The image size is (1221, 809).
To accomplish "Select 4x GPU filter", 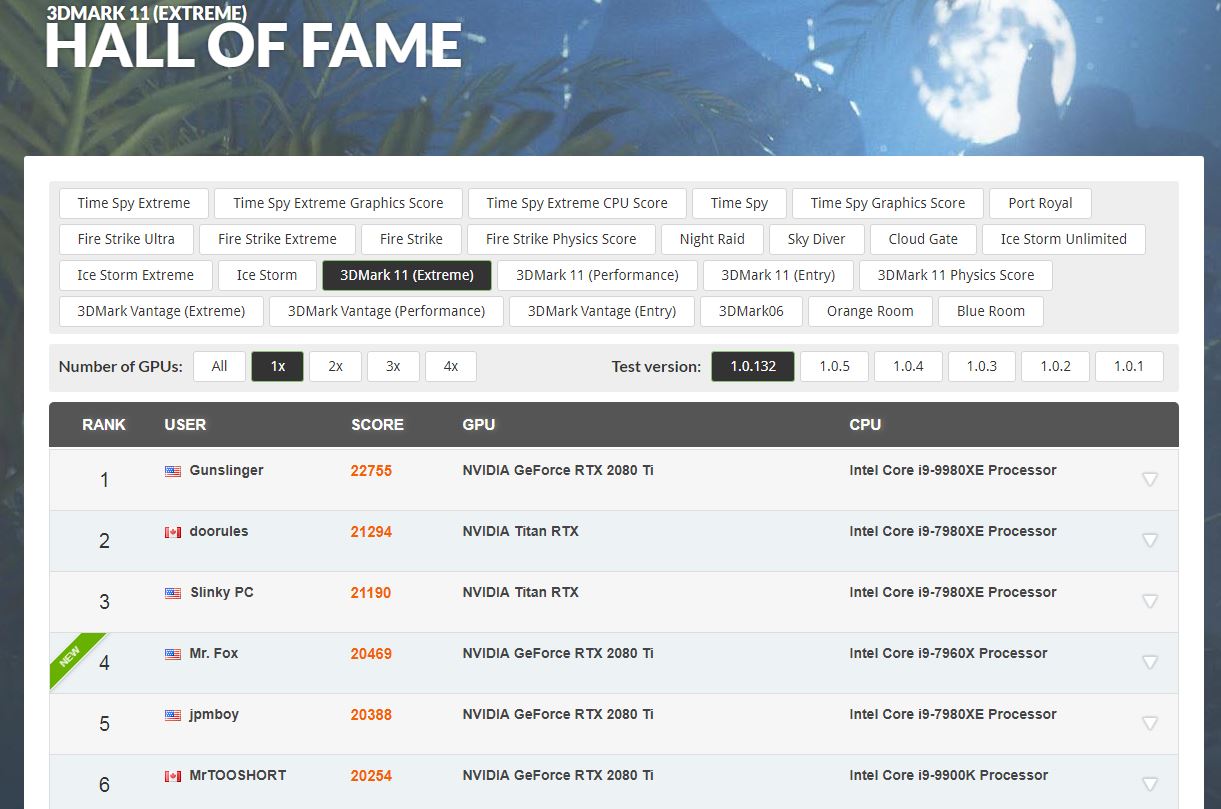I will 451,366.
